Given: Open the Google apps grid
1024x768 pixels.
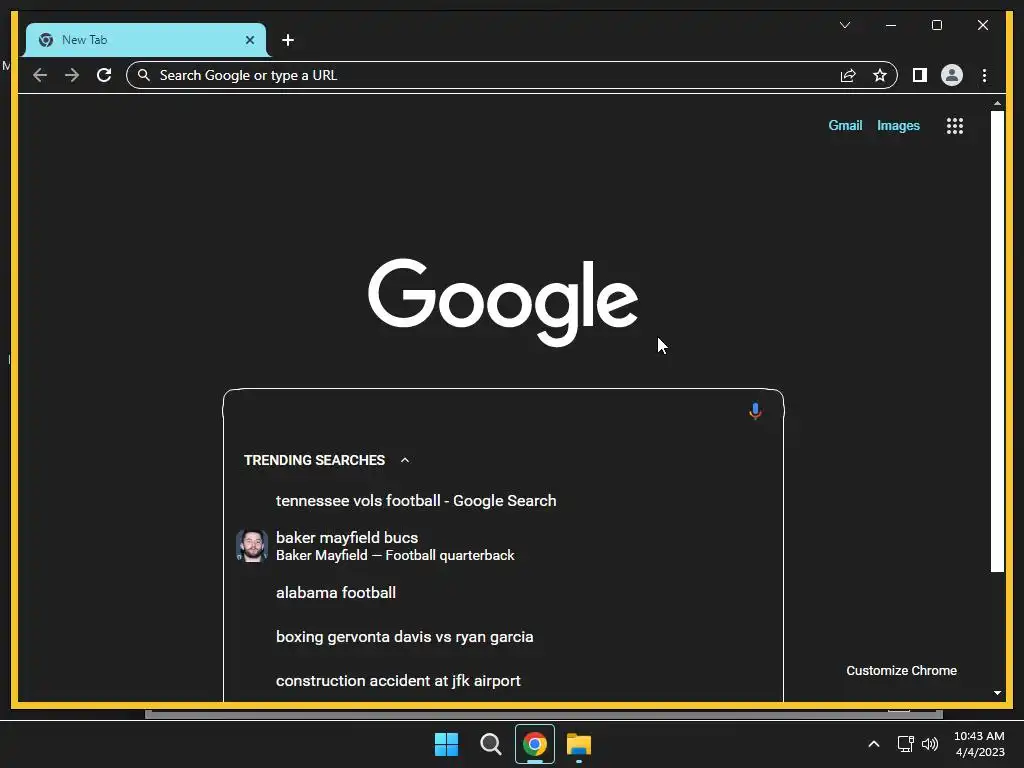Looking at the screenshot, I should tap(955, 125).
